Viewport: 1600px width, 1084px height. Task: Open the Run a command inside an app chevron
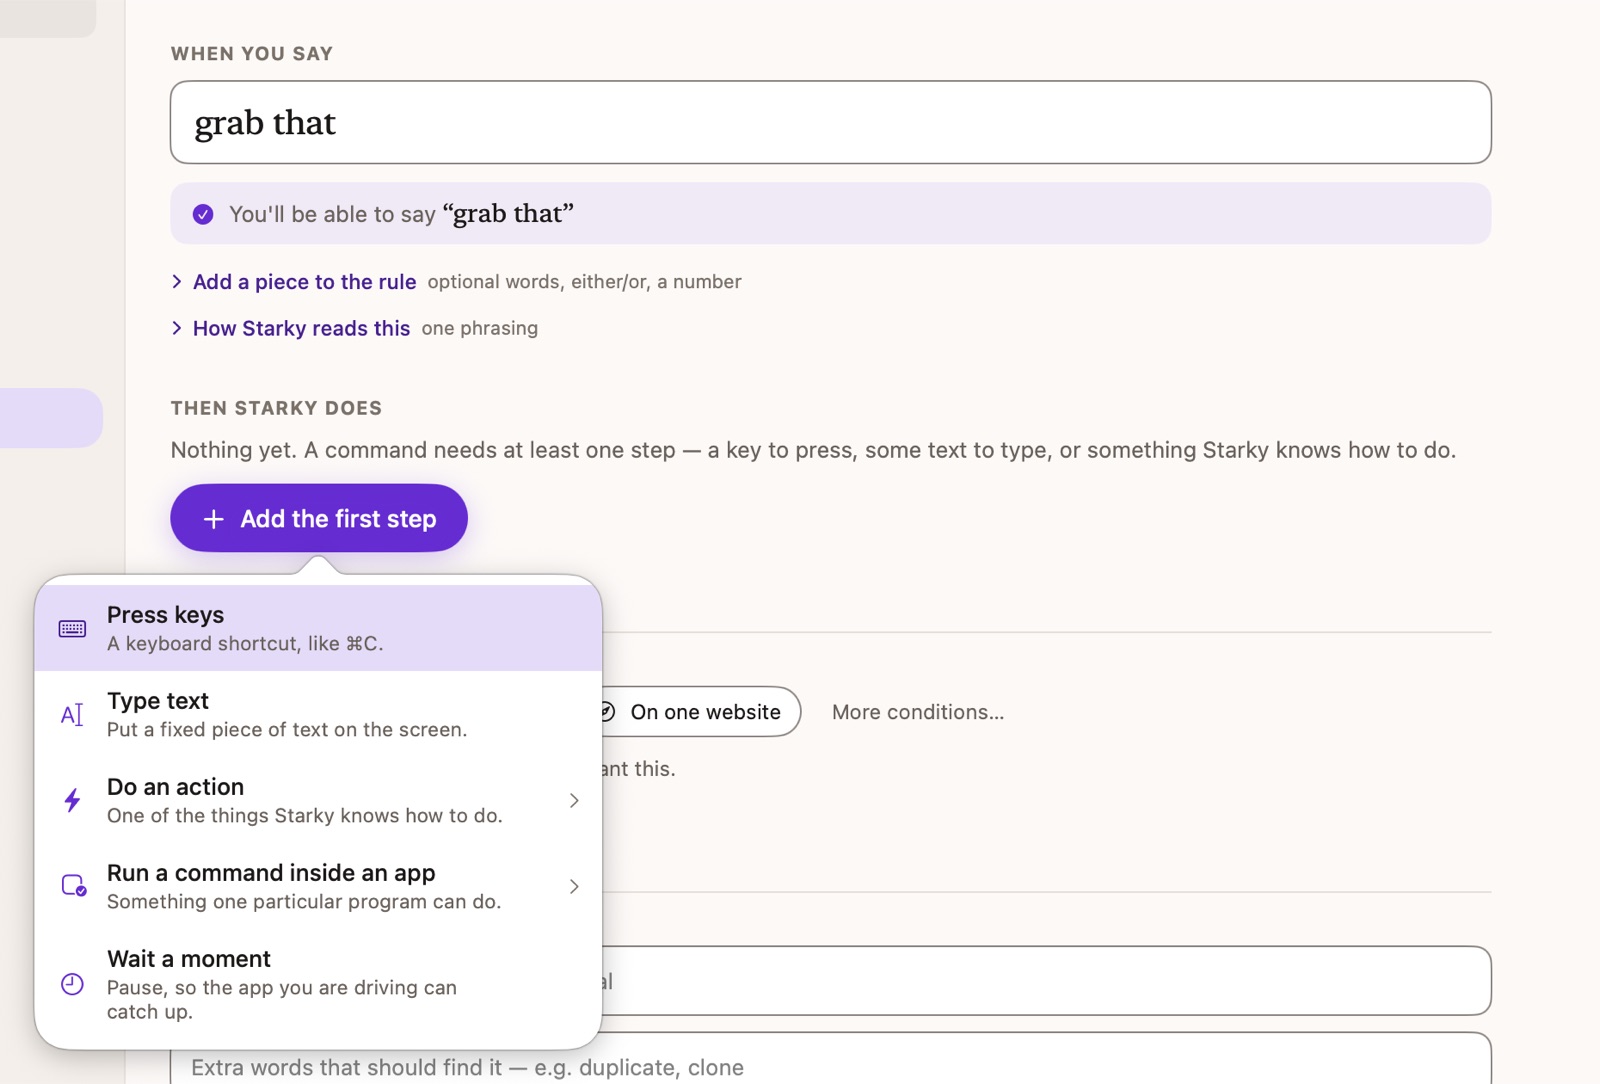coord(574,886)
